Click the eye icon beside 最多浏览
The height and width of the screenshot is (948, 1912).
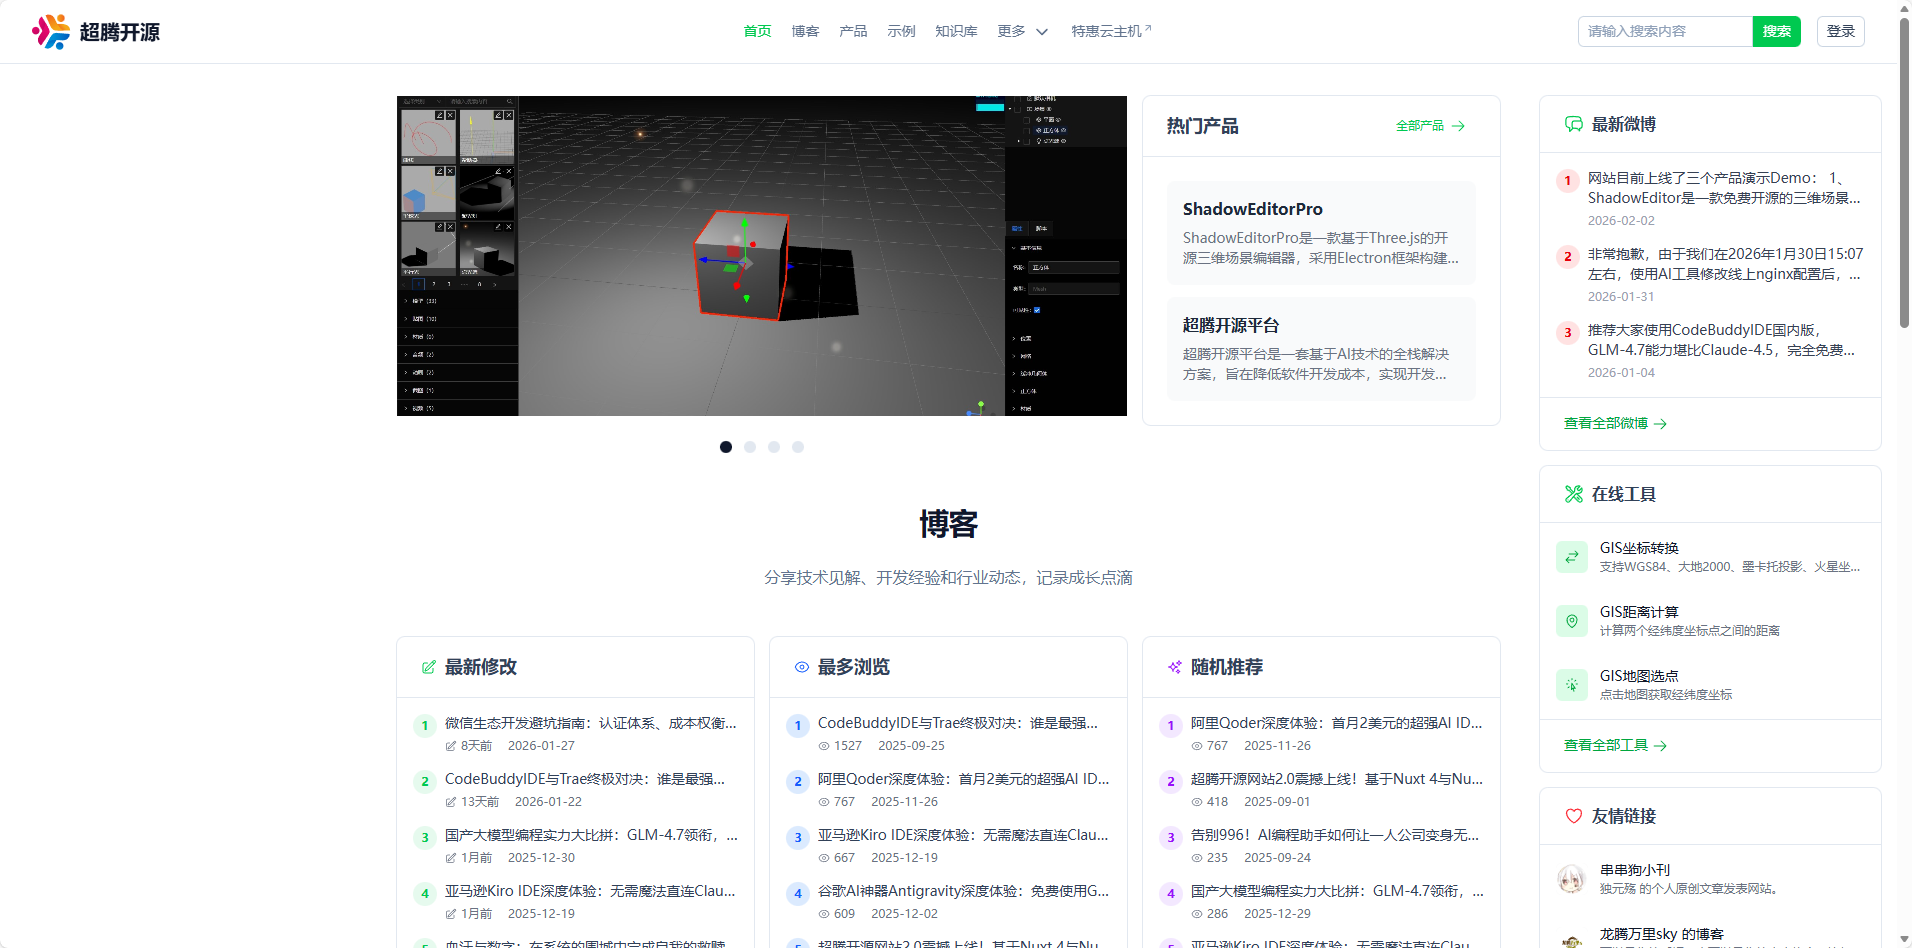point(801,666)
